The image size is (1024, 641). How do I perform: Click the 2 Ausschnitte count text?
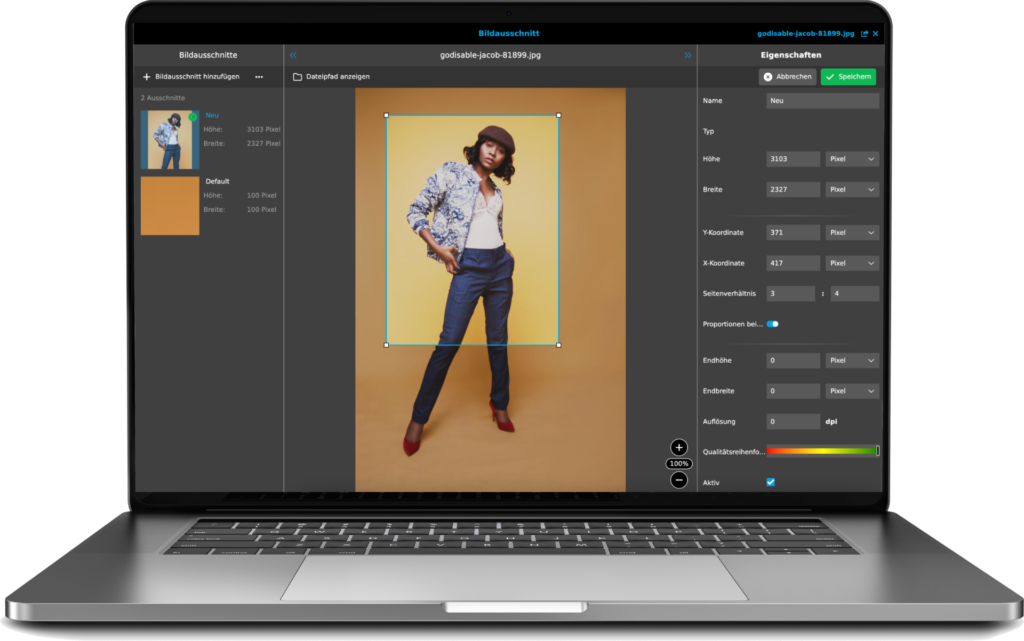click(163, 98)
